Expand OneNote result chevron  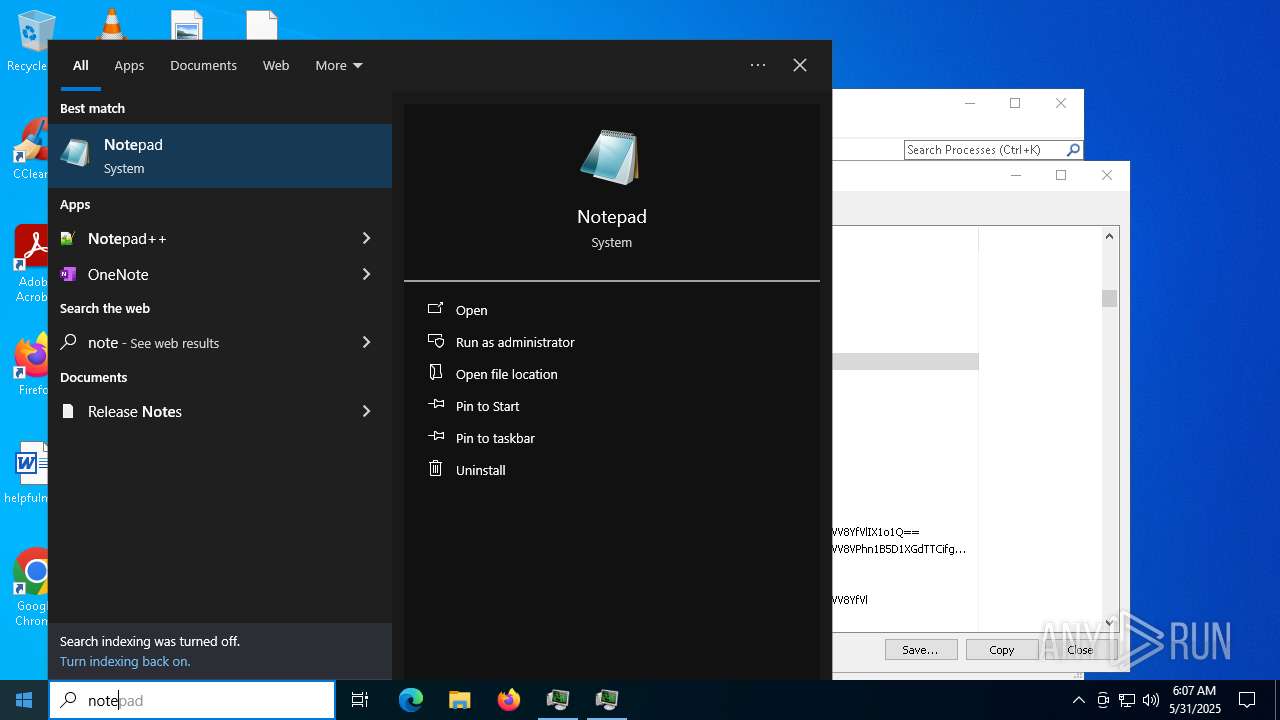tap(366, 274)
